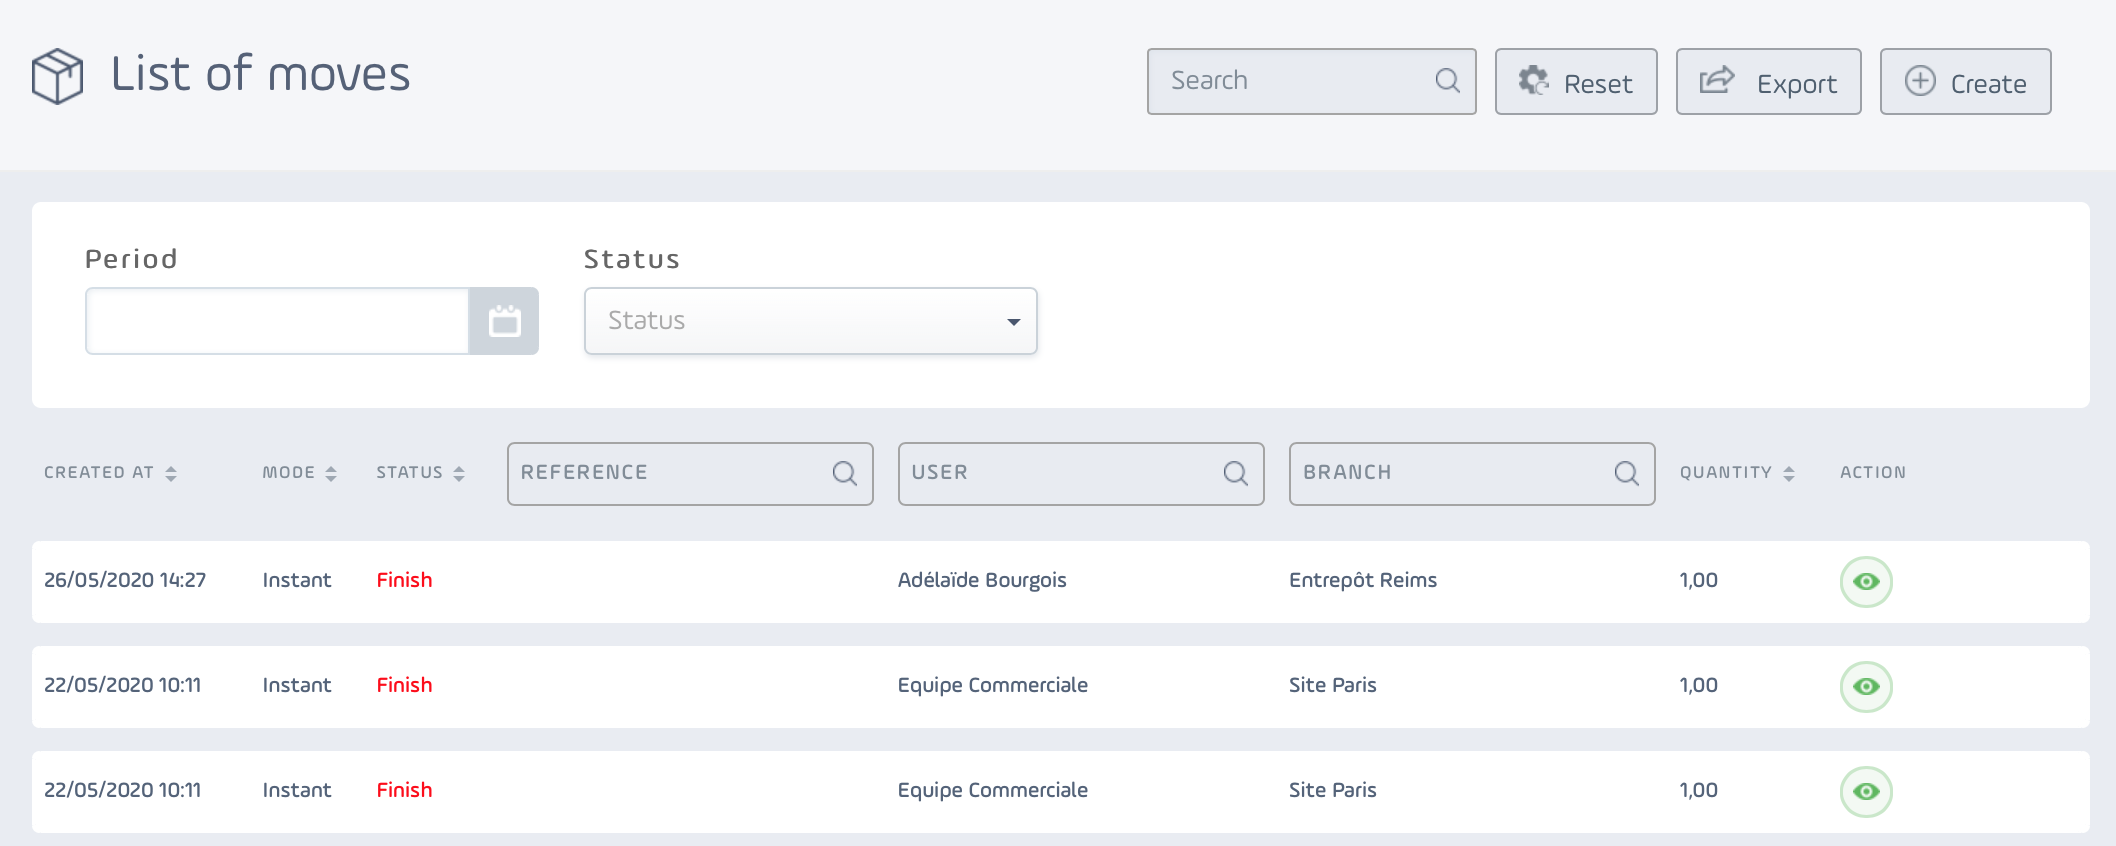Open the calendar picker for Period
This screenshot has height=846, width=2116.
coord(504,321)
